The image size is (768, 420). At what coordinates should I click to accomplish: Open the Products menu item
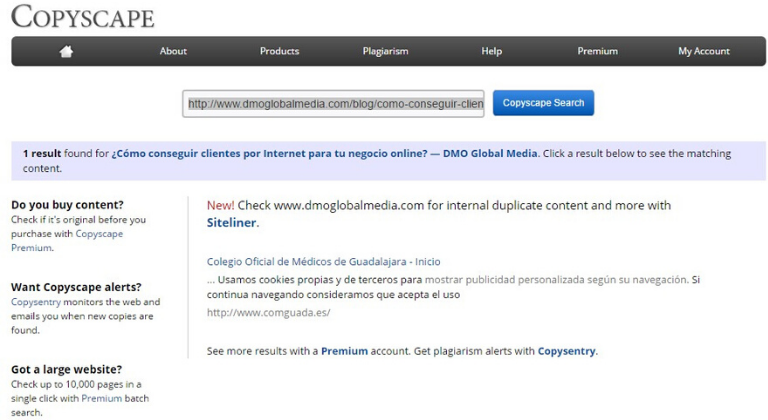[279, 51]
